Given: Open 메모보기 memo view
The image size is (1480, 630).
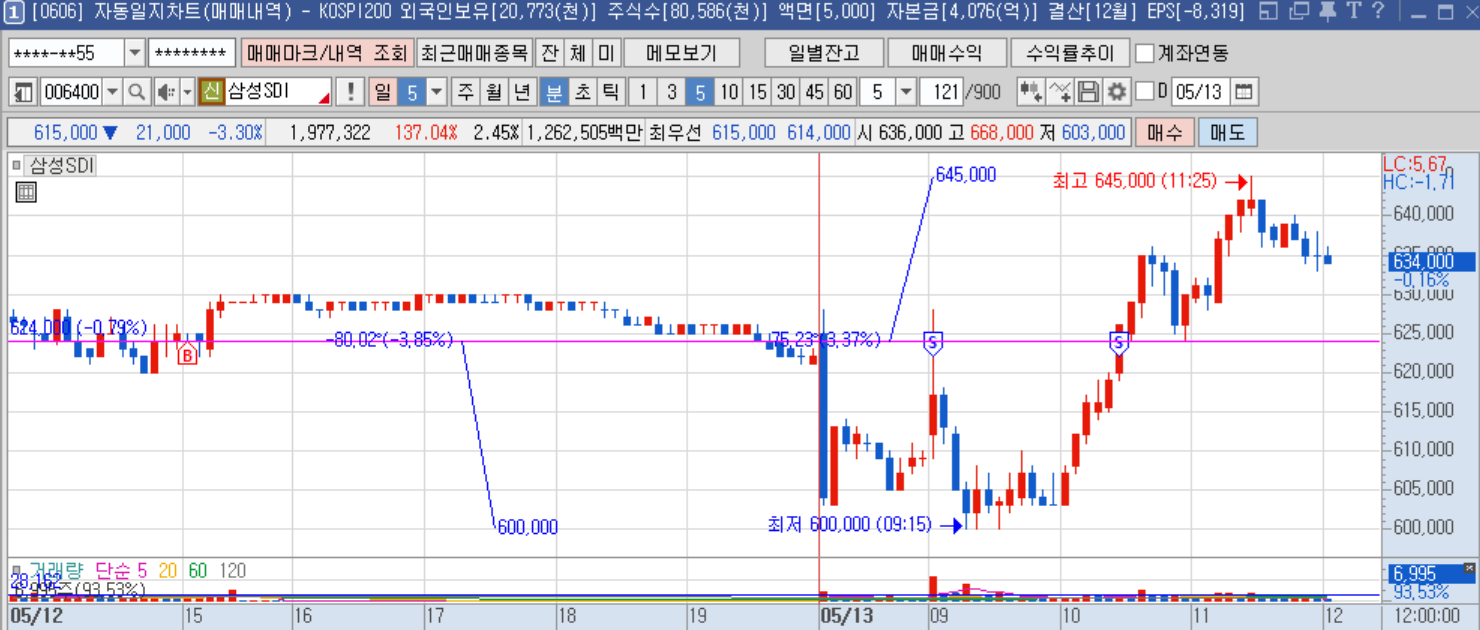Looking at the screenshot, I should [x=682, y=53].
